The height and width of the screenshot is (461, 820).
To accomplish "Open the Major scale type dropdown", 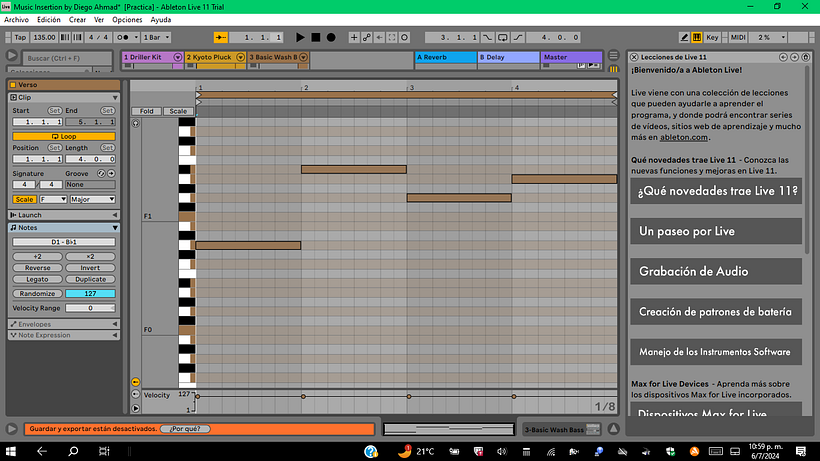I will point(93,199).
